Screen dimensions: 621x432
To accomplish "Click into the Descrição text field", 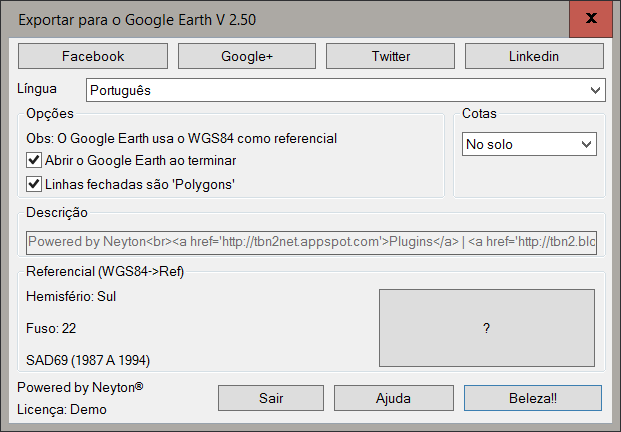I will point(311,242).
